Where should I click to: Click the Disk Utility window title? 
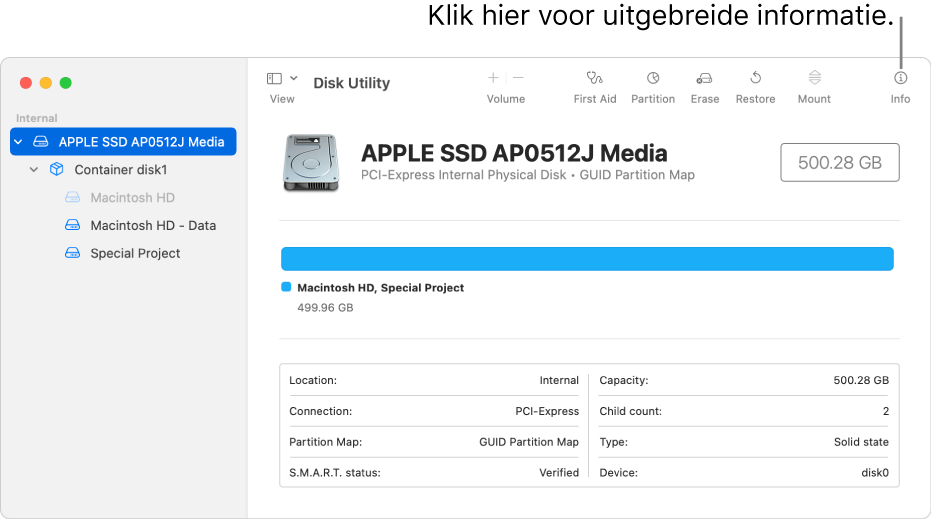(352, 83)
